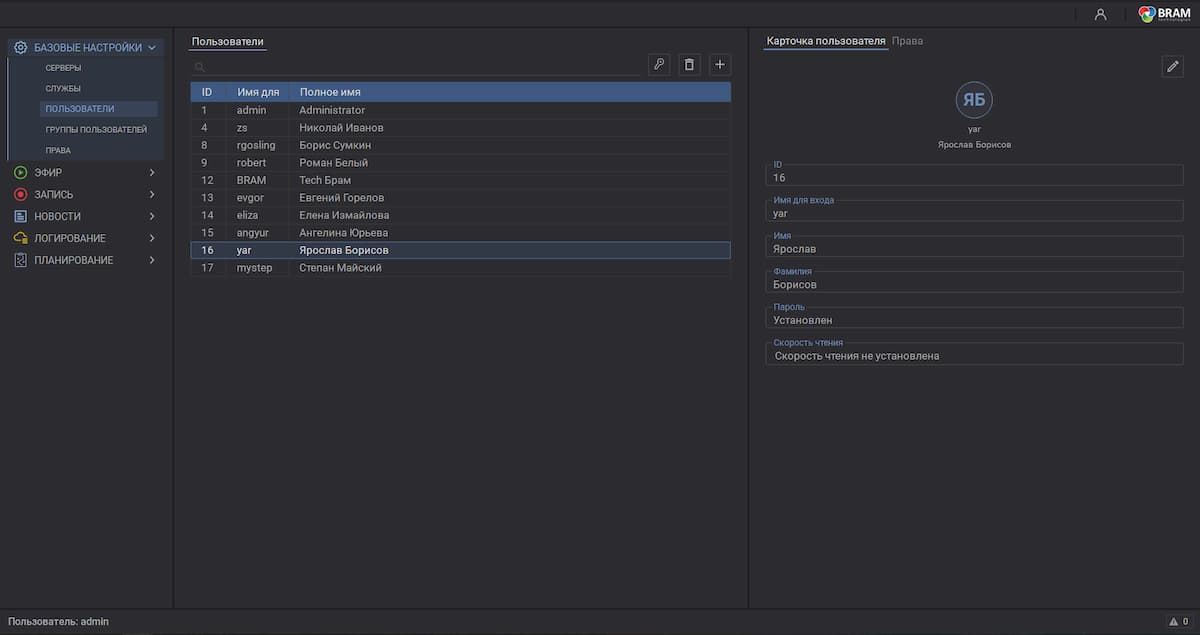Open Серверы in the sidebar
The width and height of the screenshot is (1200, 635).
(63, 68)
